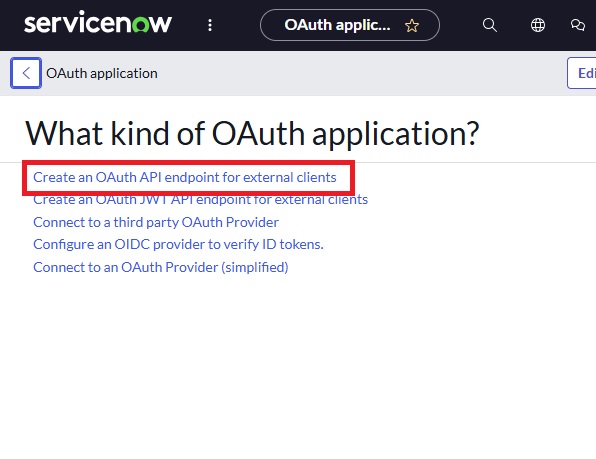This screenshot has width=596, height=459.
Task: Choose Create an OAuth JWT API endpoint link
Action: (x=200, y=200)
